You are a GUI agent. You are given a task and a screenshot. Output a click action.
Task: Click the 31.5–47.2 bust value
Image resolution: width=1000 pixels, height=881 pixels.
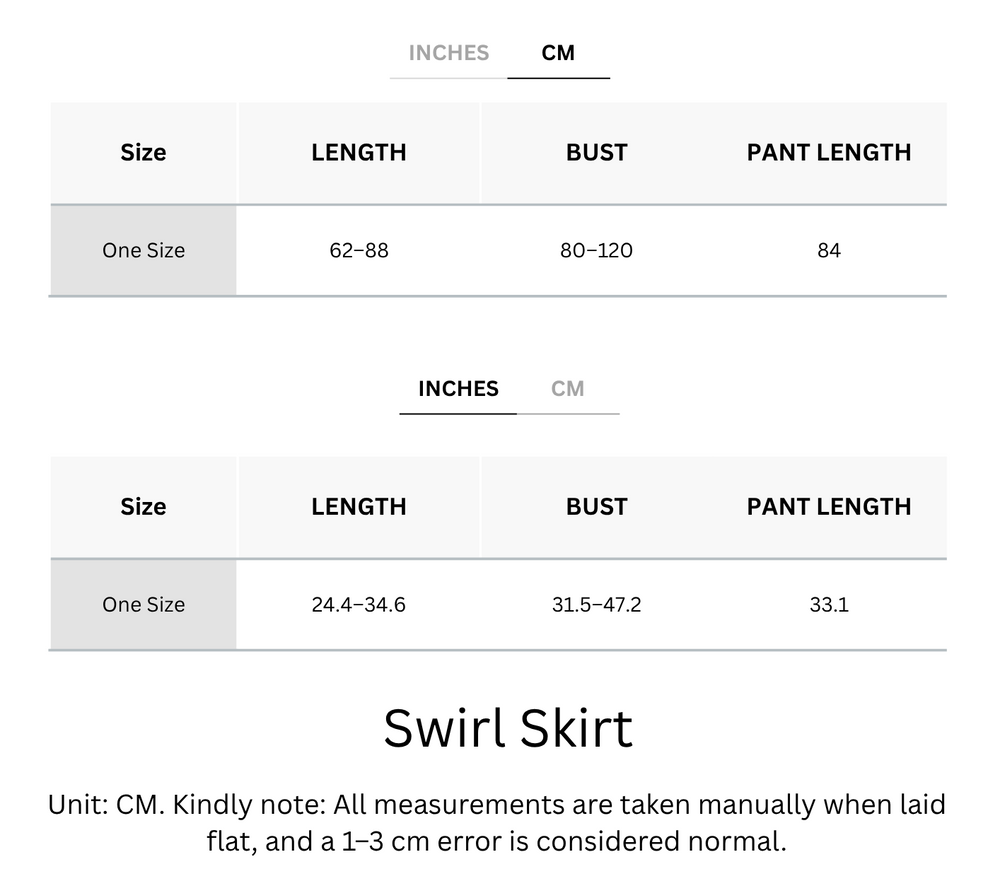pyautogui.click(x=596, y=604)
